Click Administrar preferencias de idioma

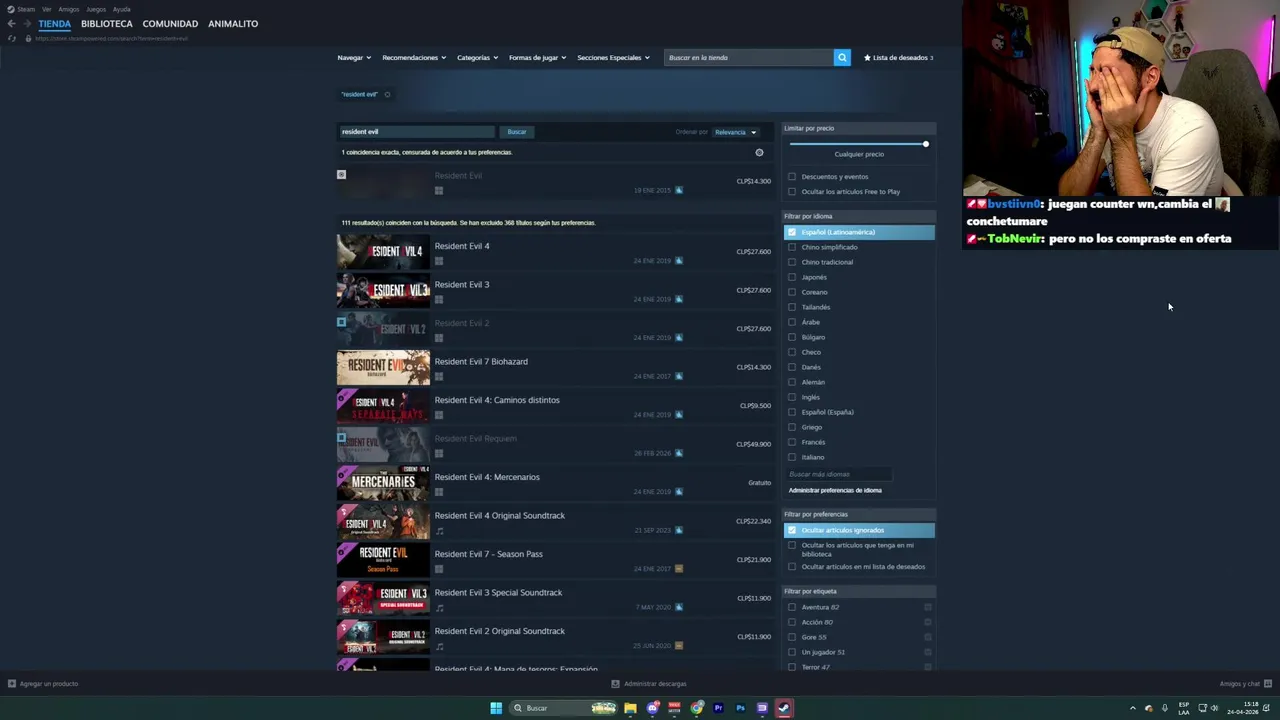[835, 490]
